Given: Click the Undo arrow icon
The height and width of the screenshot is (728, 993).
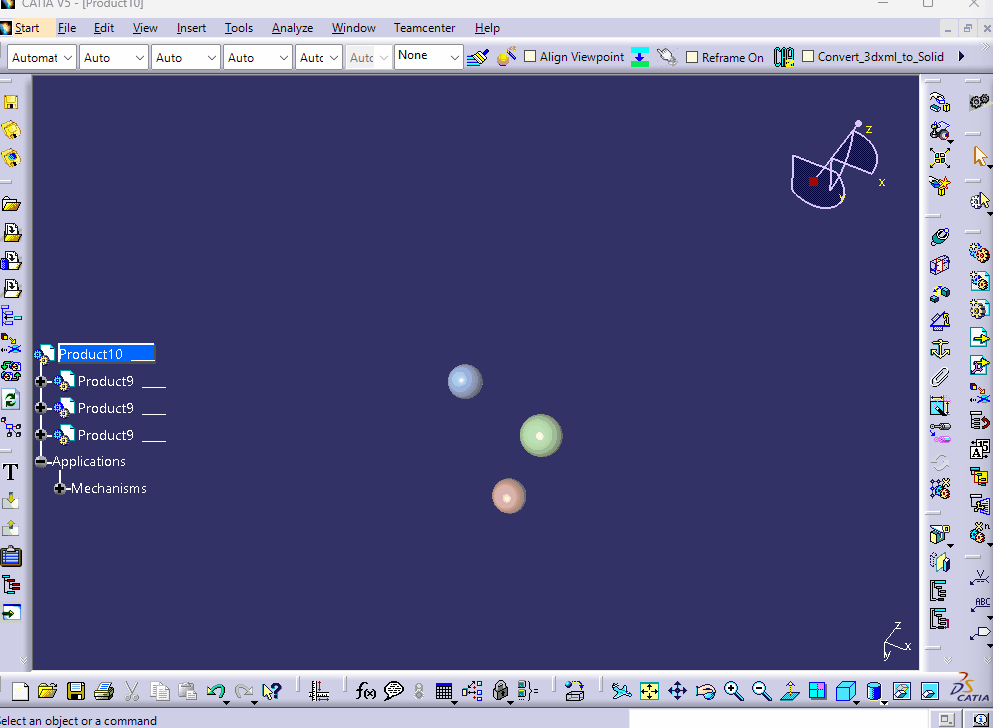Looking at the screenshot, I should click(216, 691).
